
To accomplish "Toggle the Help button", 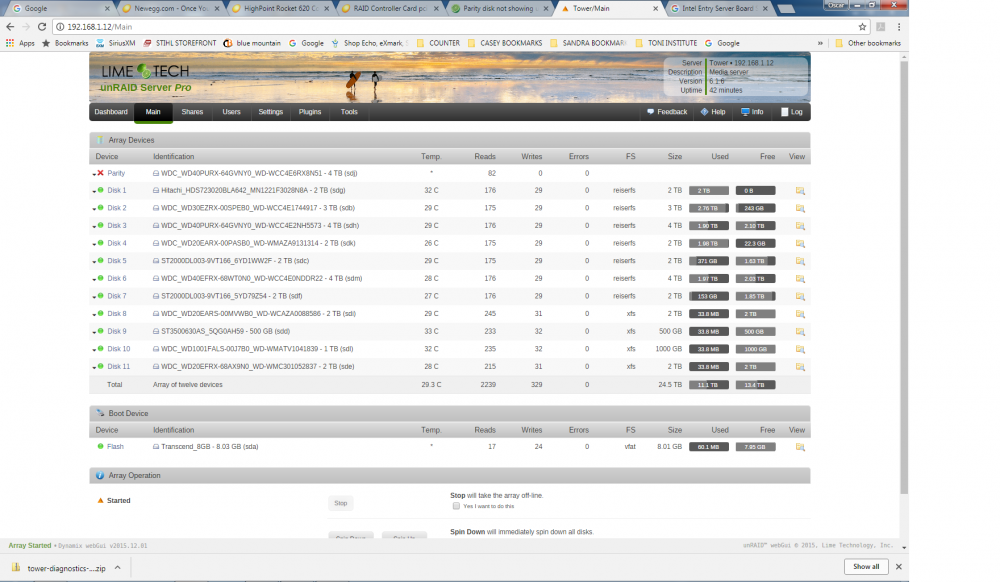I will (713, 112).
